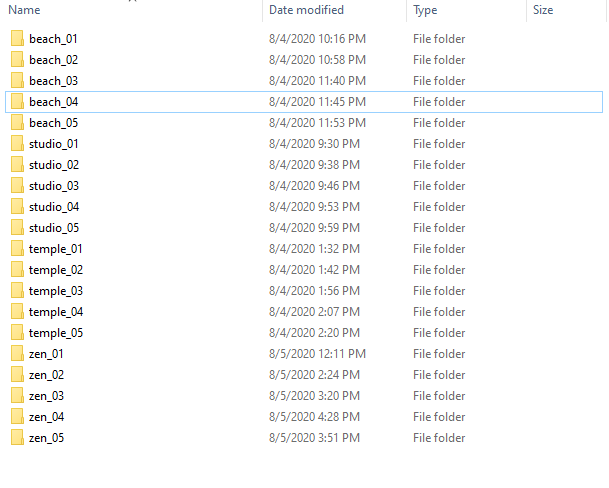The image size is (609, 488).
Task: Click the zen_01 folder icon
Action: pyautogui.click(x=17, y=353)
